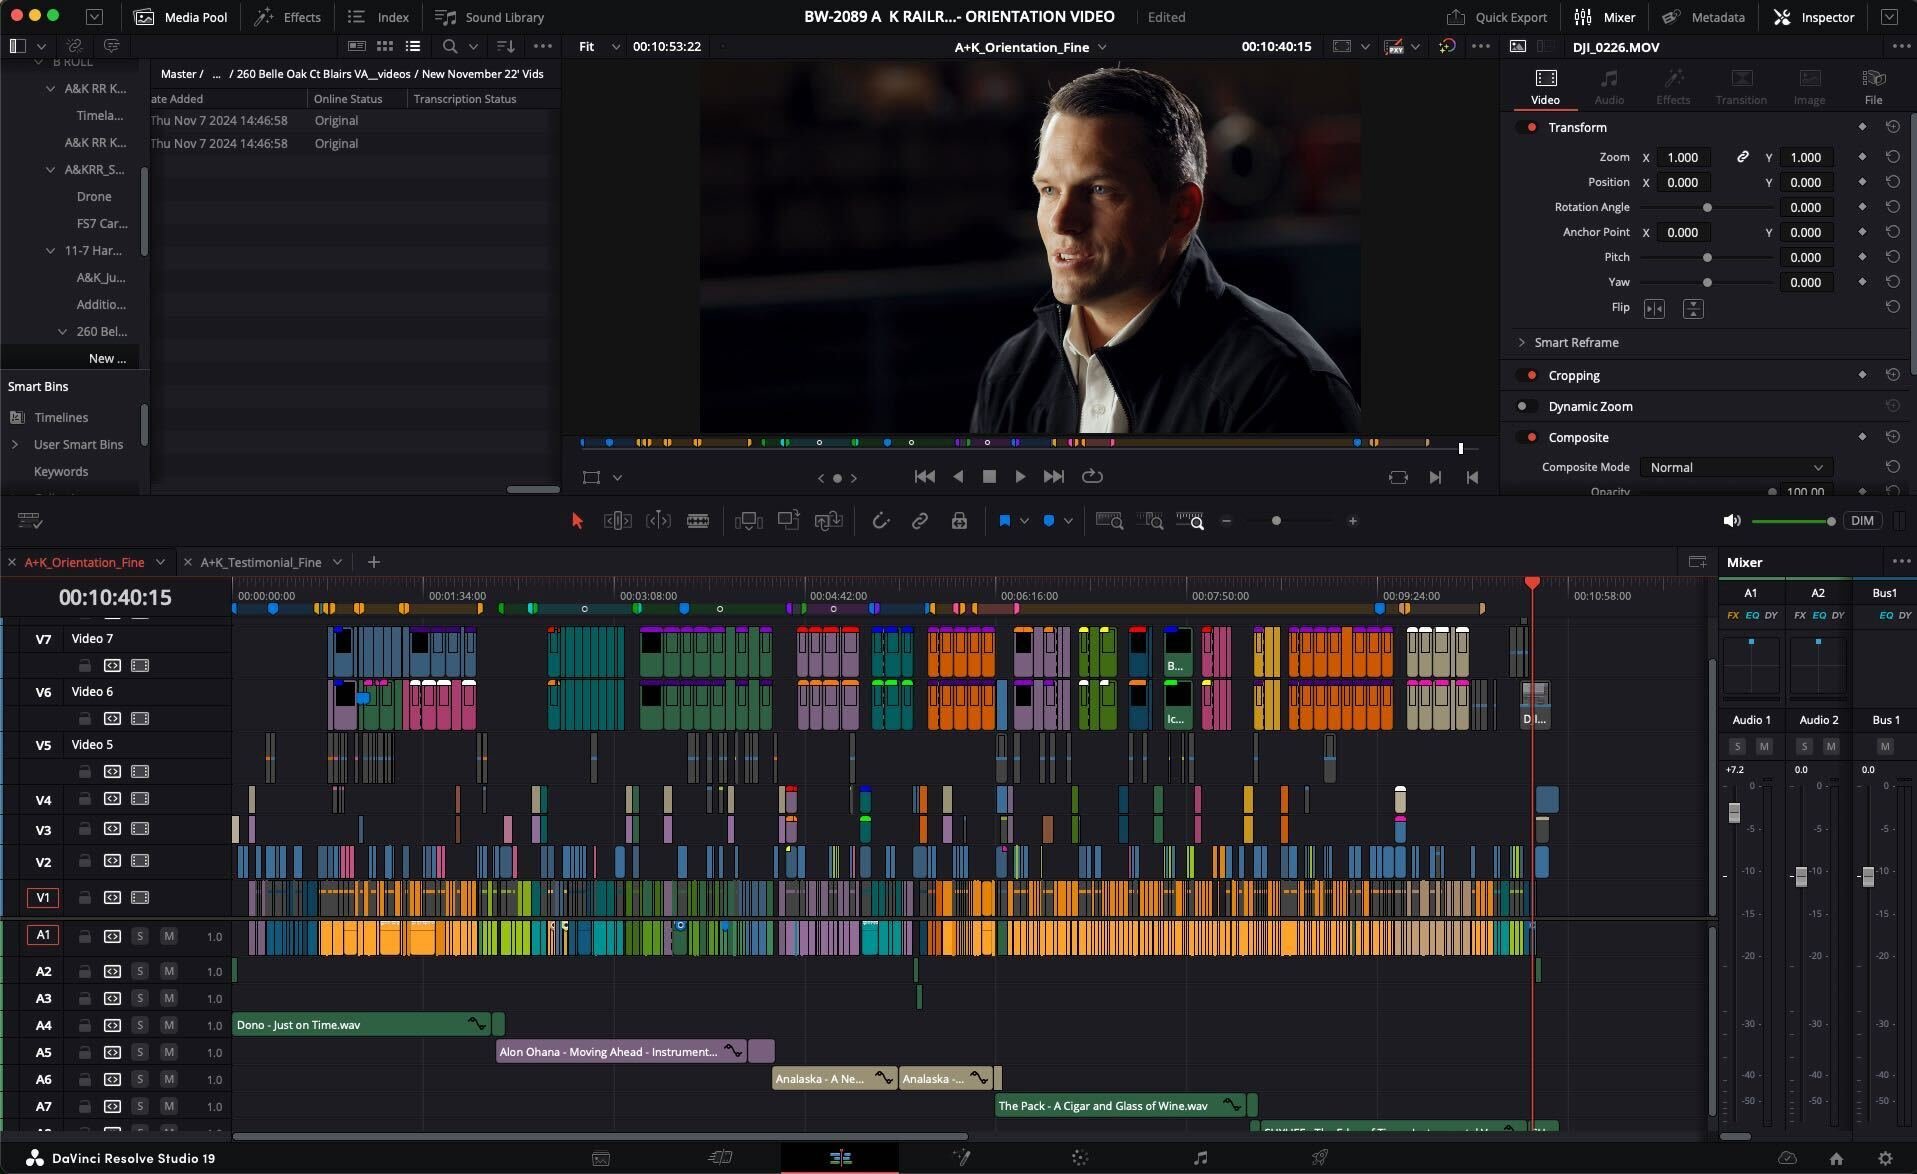Select the Blade Edit Mode tool
1917x1174 pixels.
point(698,521)
